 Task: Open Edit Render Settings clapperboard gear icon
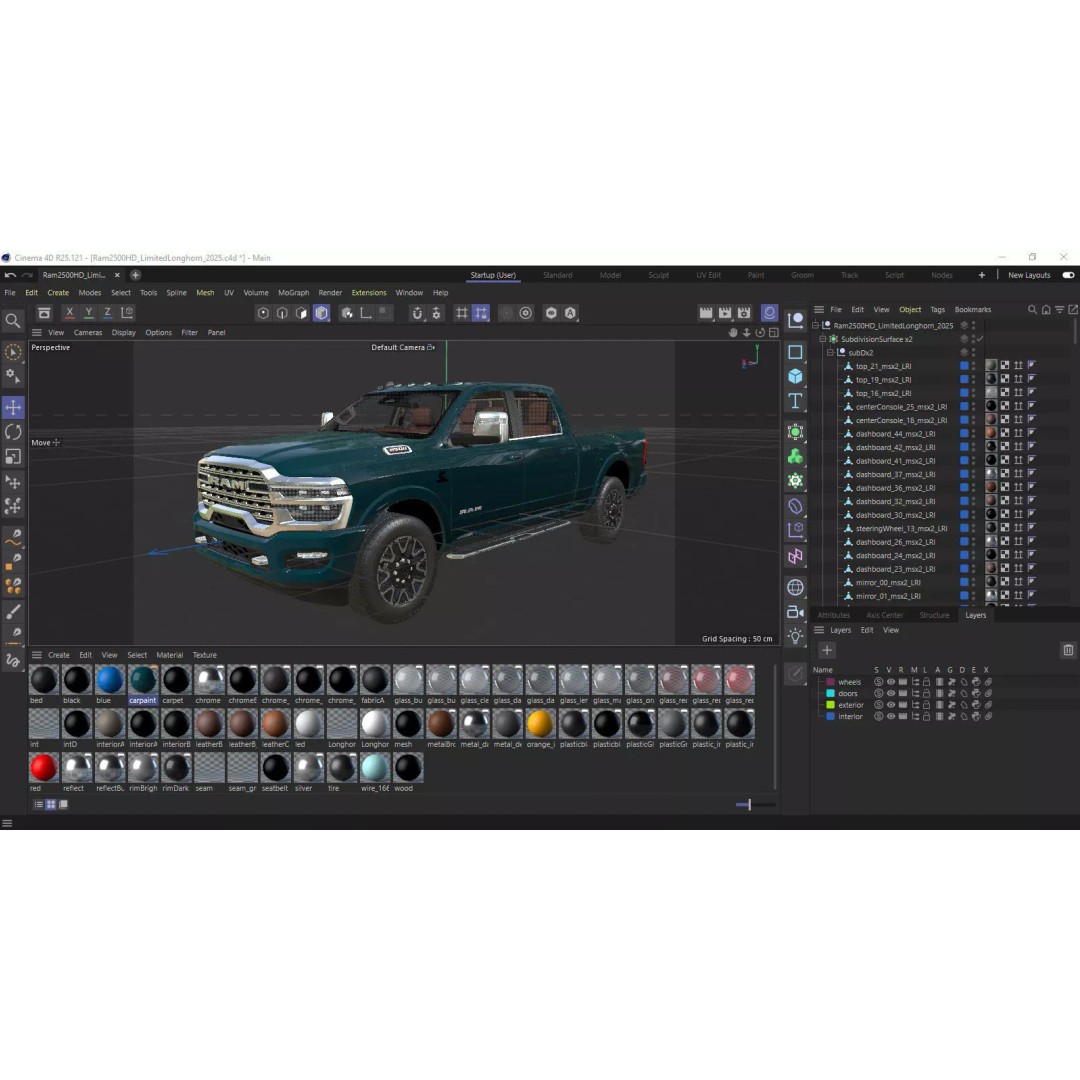pos(744,313)
